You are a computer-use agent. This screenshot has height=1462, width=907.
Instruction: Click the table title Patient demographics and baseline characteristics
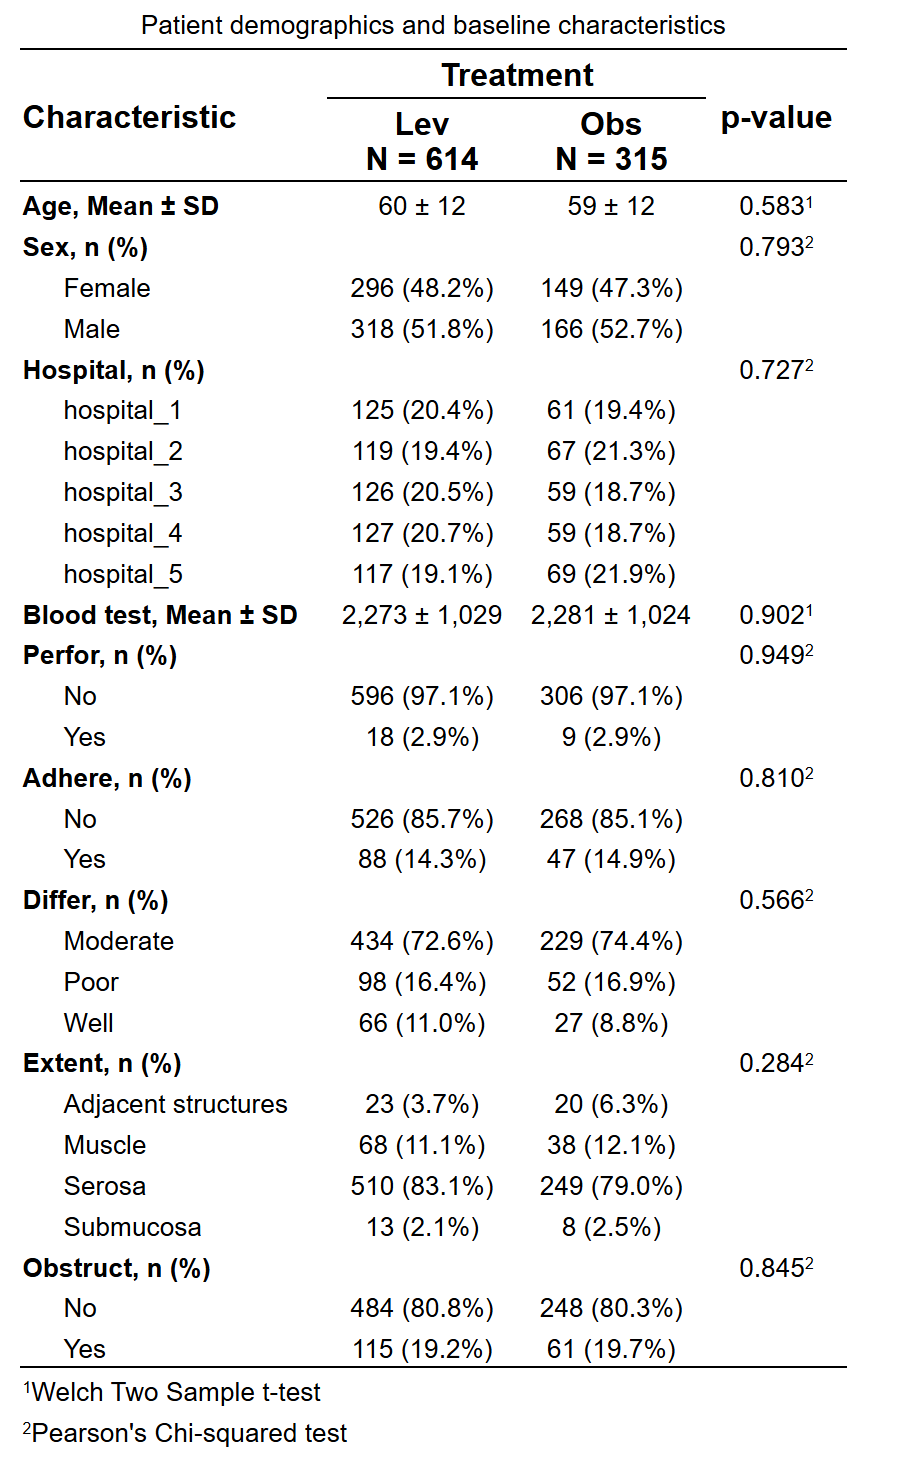tap(433, 25)
